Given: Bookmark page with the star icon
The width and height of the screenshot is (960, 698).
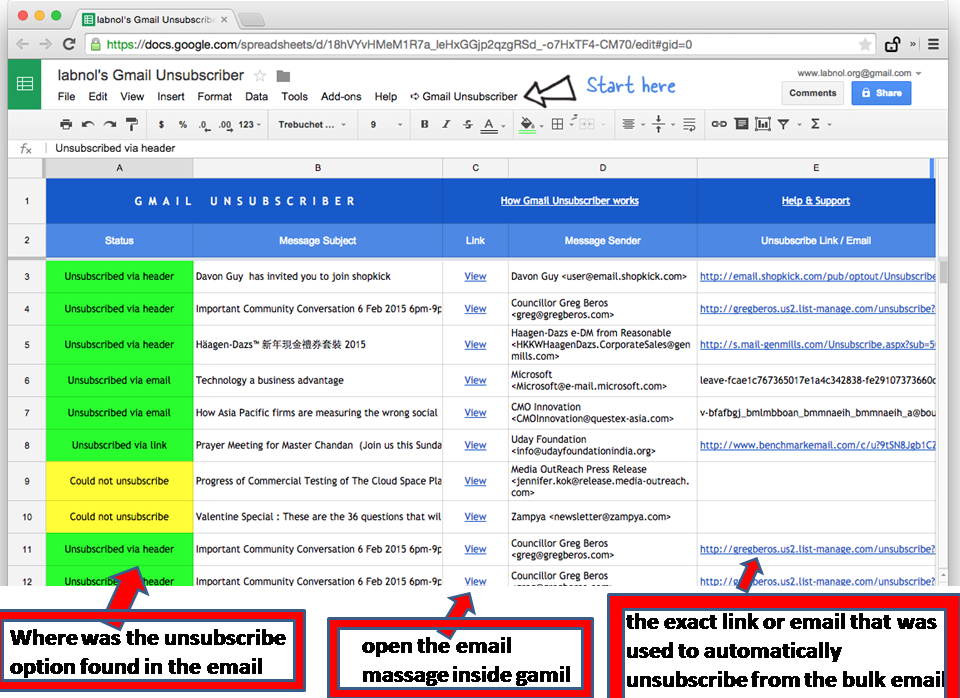Looking at the screenshot, I should pos(865,44).
